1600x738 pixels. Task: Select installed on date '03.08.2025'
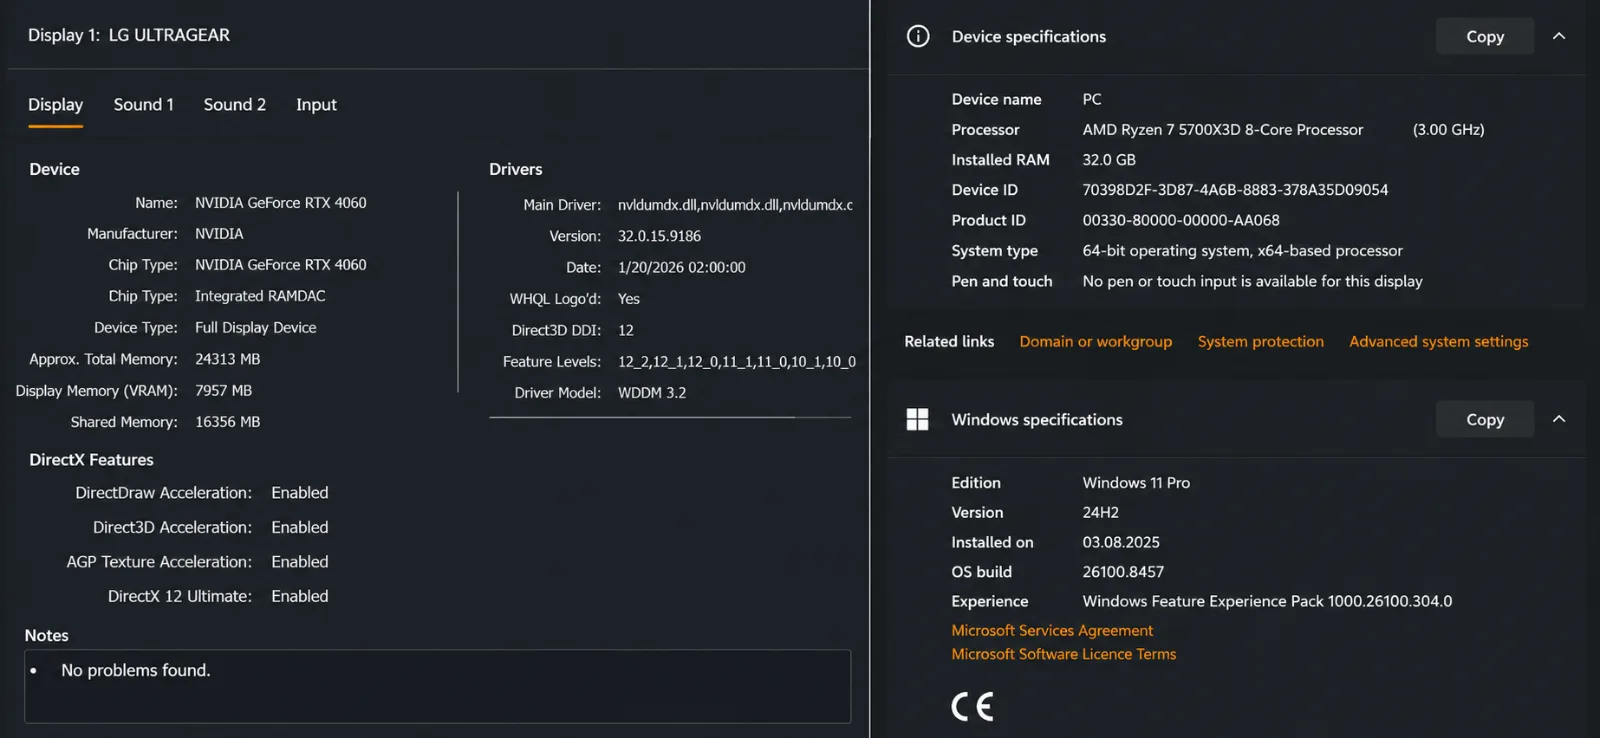[1121, 542]
